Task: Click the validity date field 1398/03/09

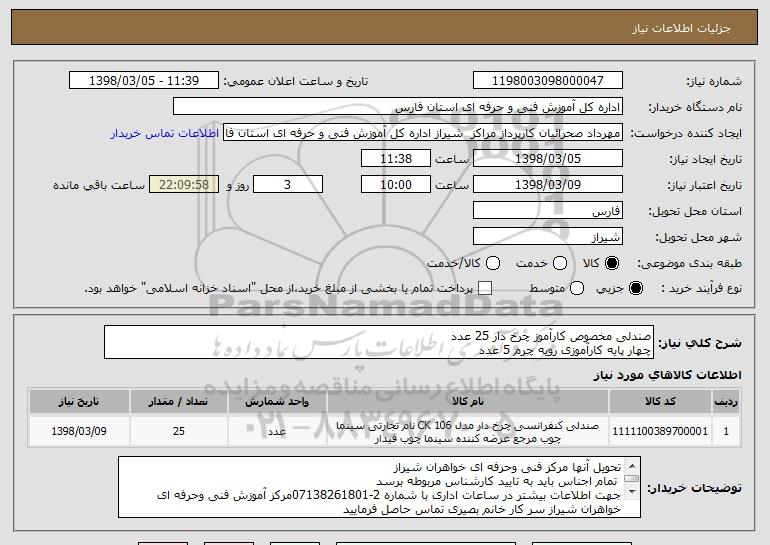Action: pyautogui.click(x=548, y=185)
